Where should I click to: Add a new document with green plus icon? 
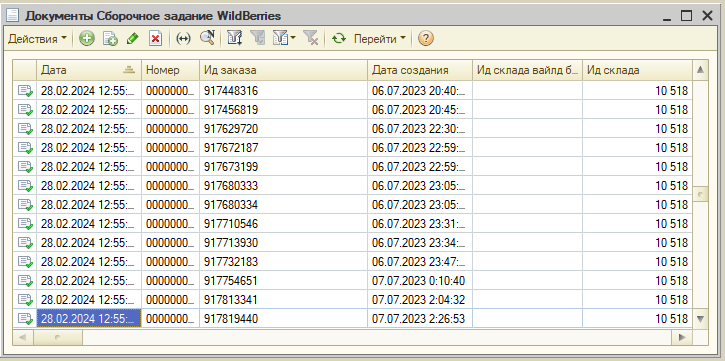point(86,39)
